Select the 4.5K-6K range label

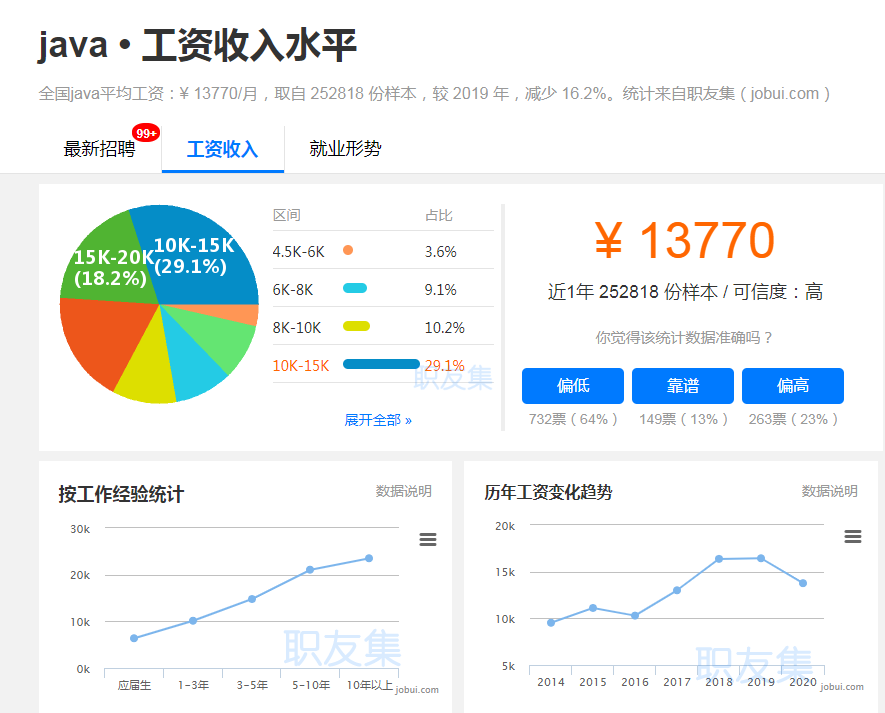click(299, 252)
